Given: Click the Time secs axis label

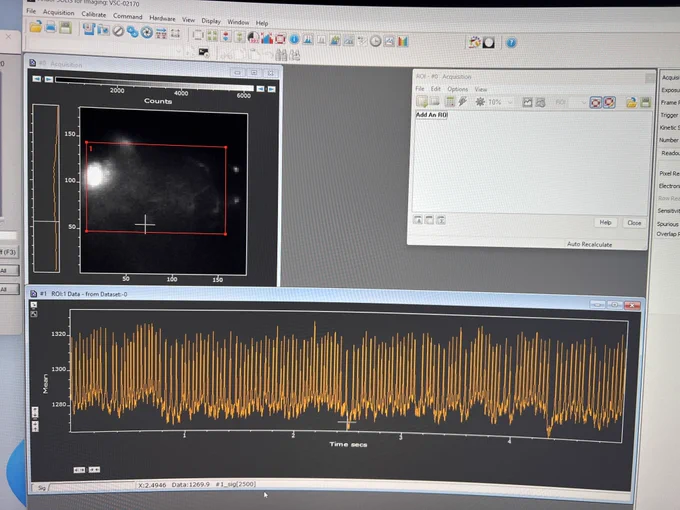Looking at the screenshot, I should tap(348, 444).
